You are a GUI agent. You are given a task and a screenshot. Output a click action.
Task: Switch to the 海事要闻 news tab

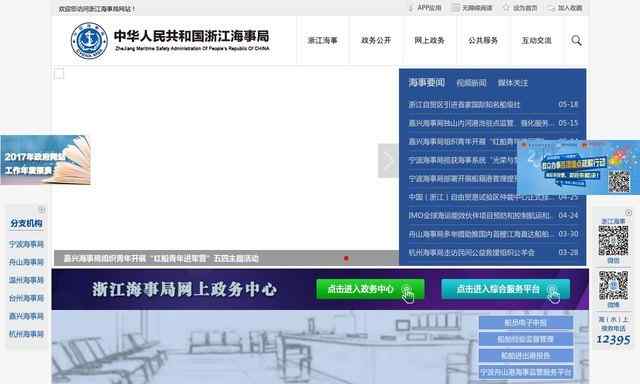pos(427,83)
